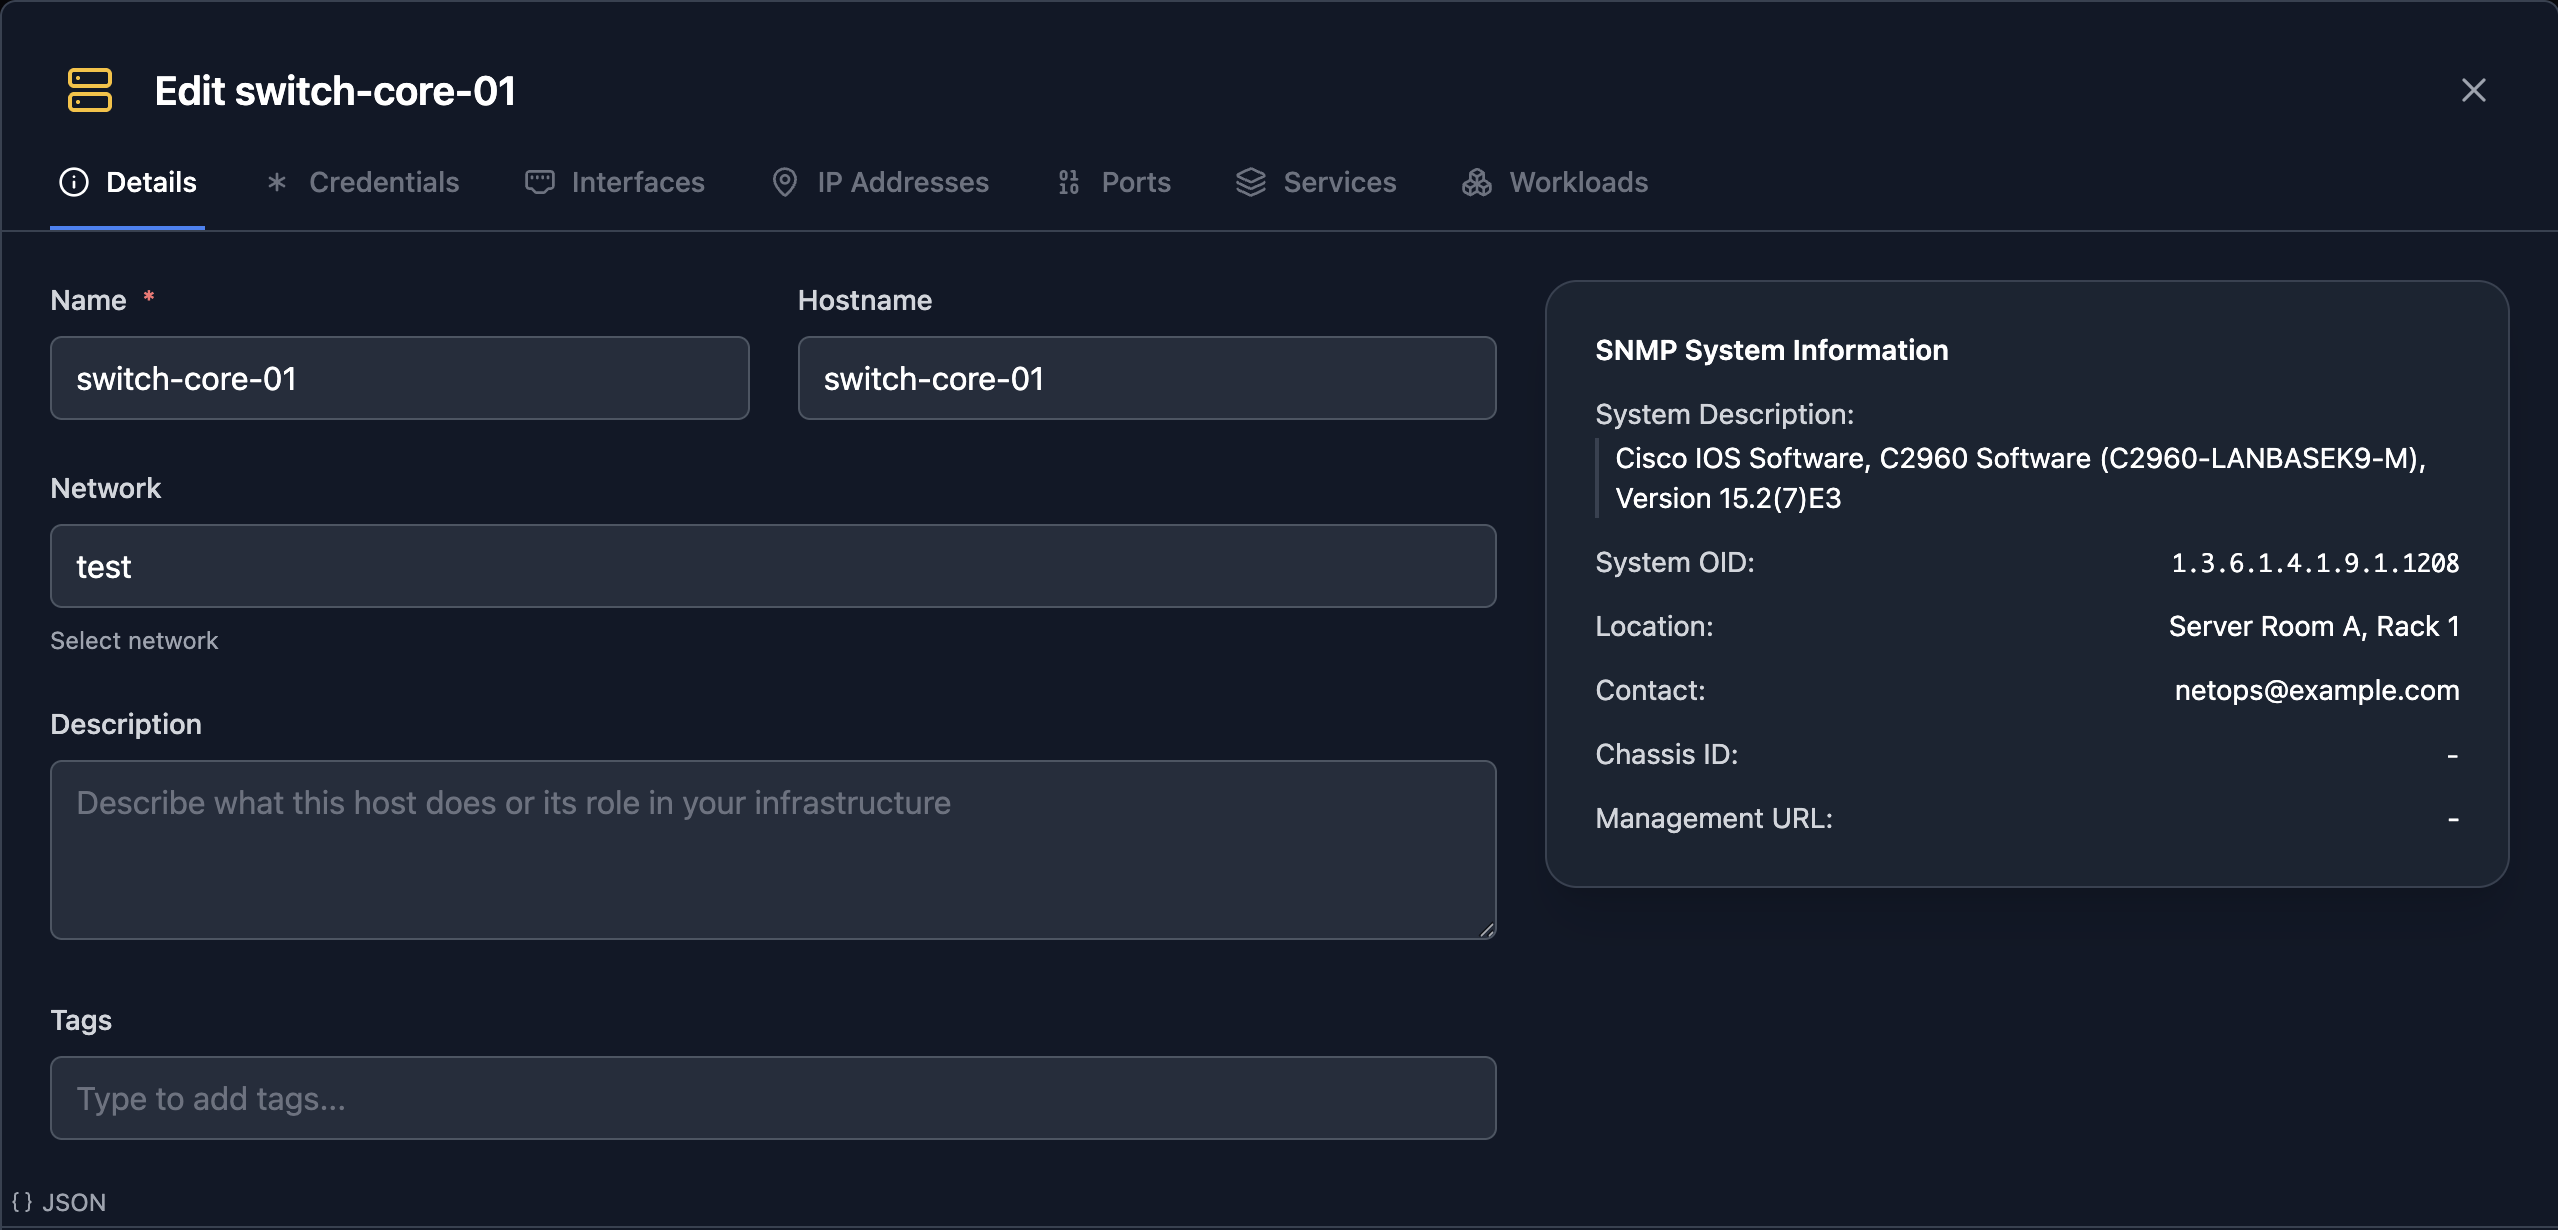Click the Services layers icon
Image resolution: width=2558 pixels, height=1230 pixels.
point(1251,182)
